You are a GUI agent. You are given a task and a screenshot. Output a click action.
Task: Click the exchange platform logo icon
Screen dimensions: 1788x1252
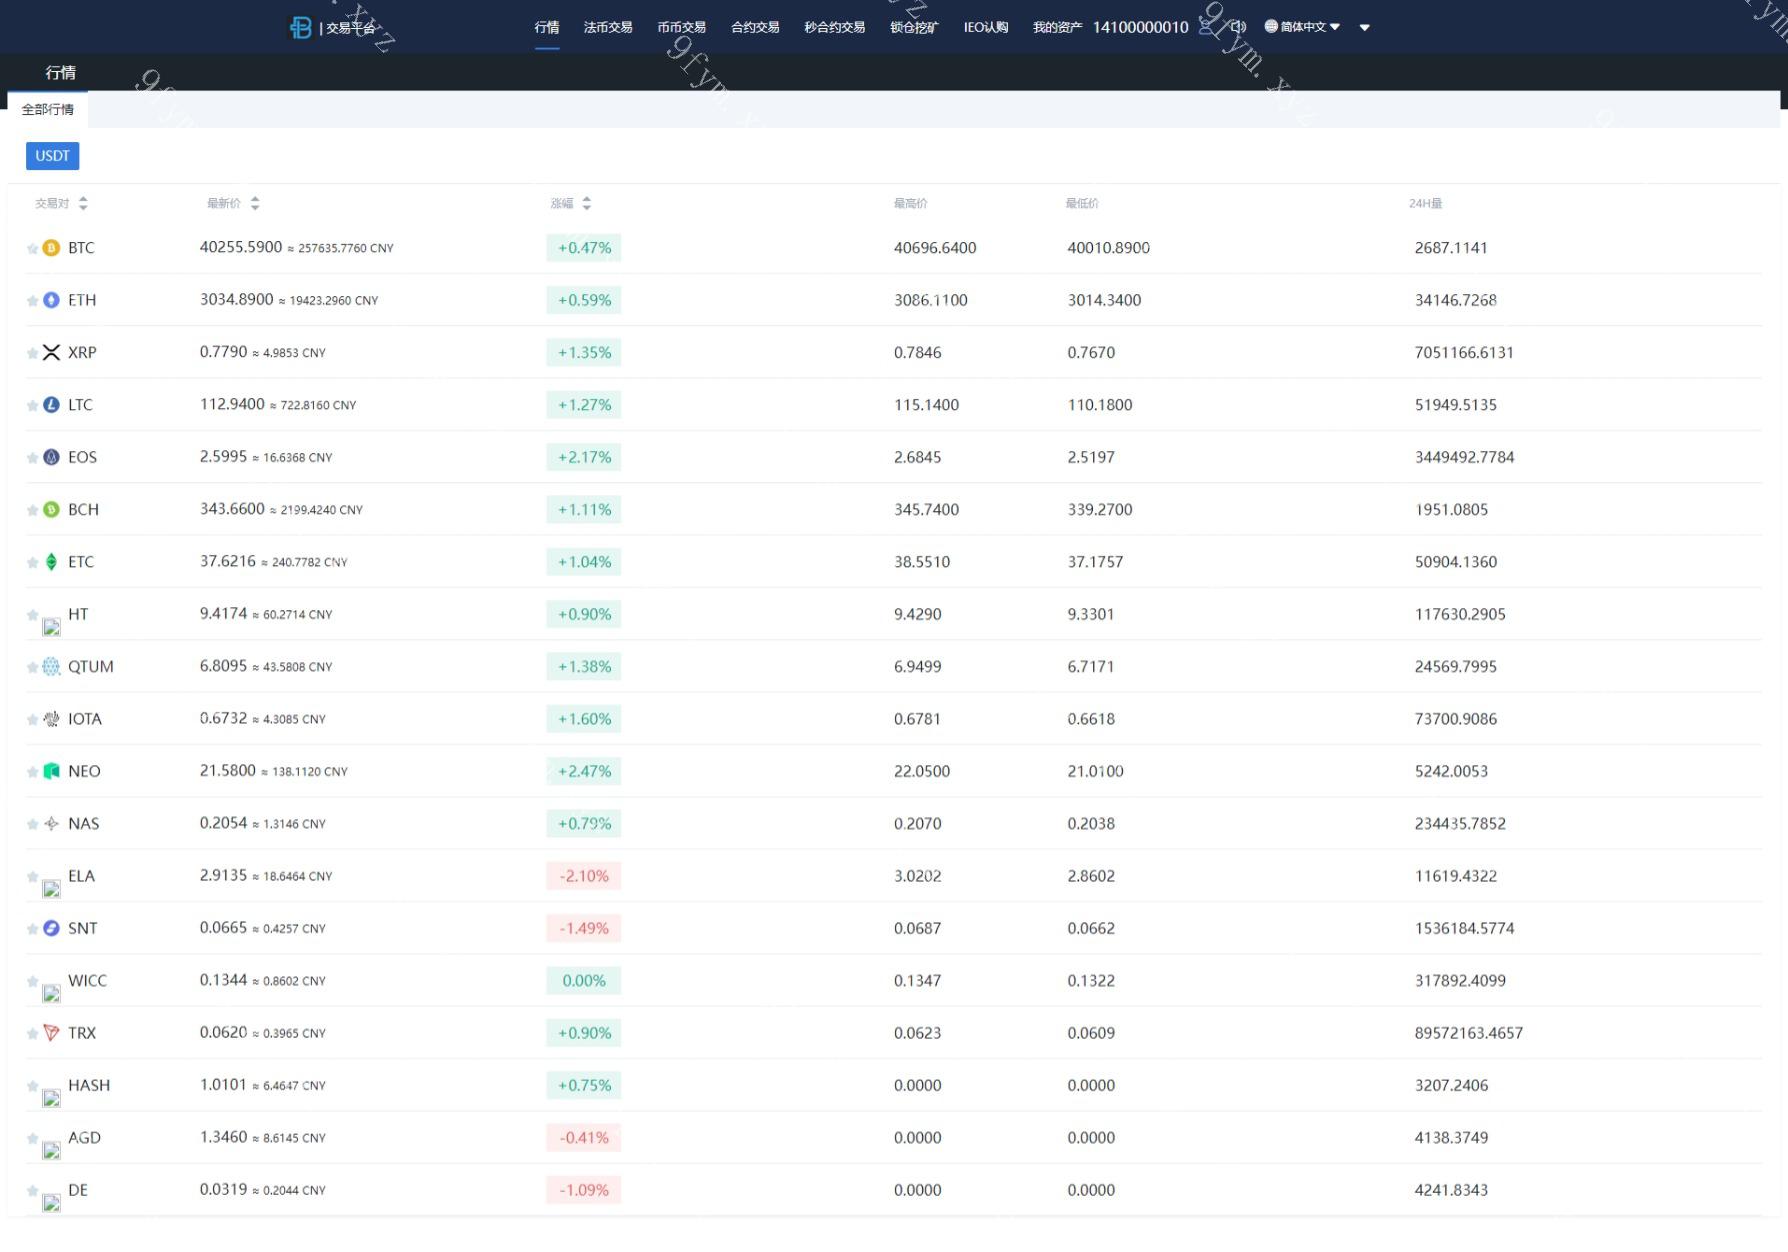click(x=300, y=28)
